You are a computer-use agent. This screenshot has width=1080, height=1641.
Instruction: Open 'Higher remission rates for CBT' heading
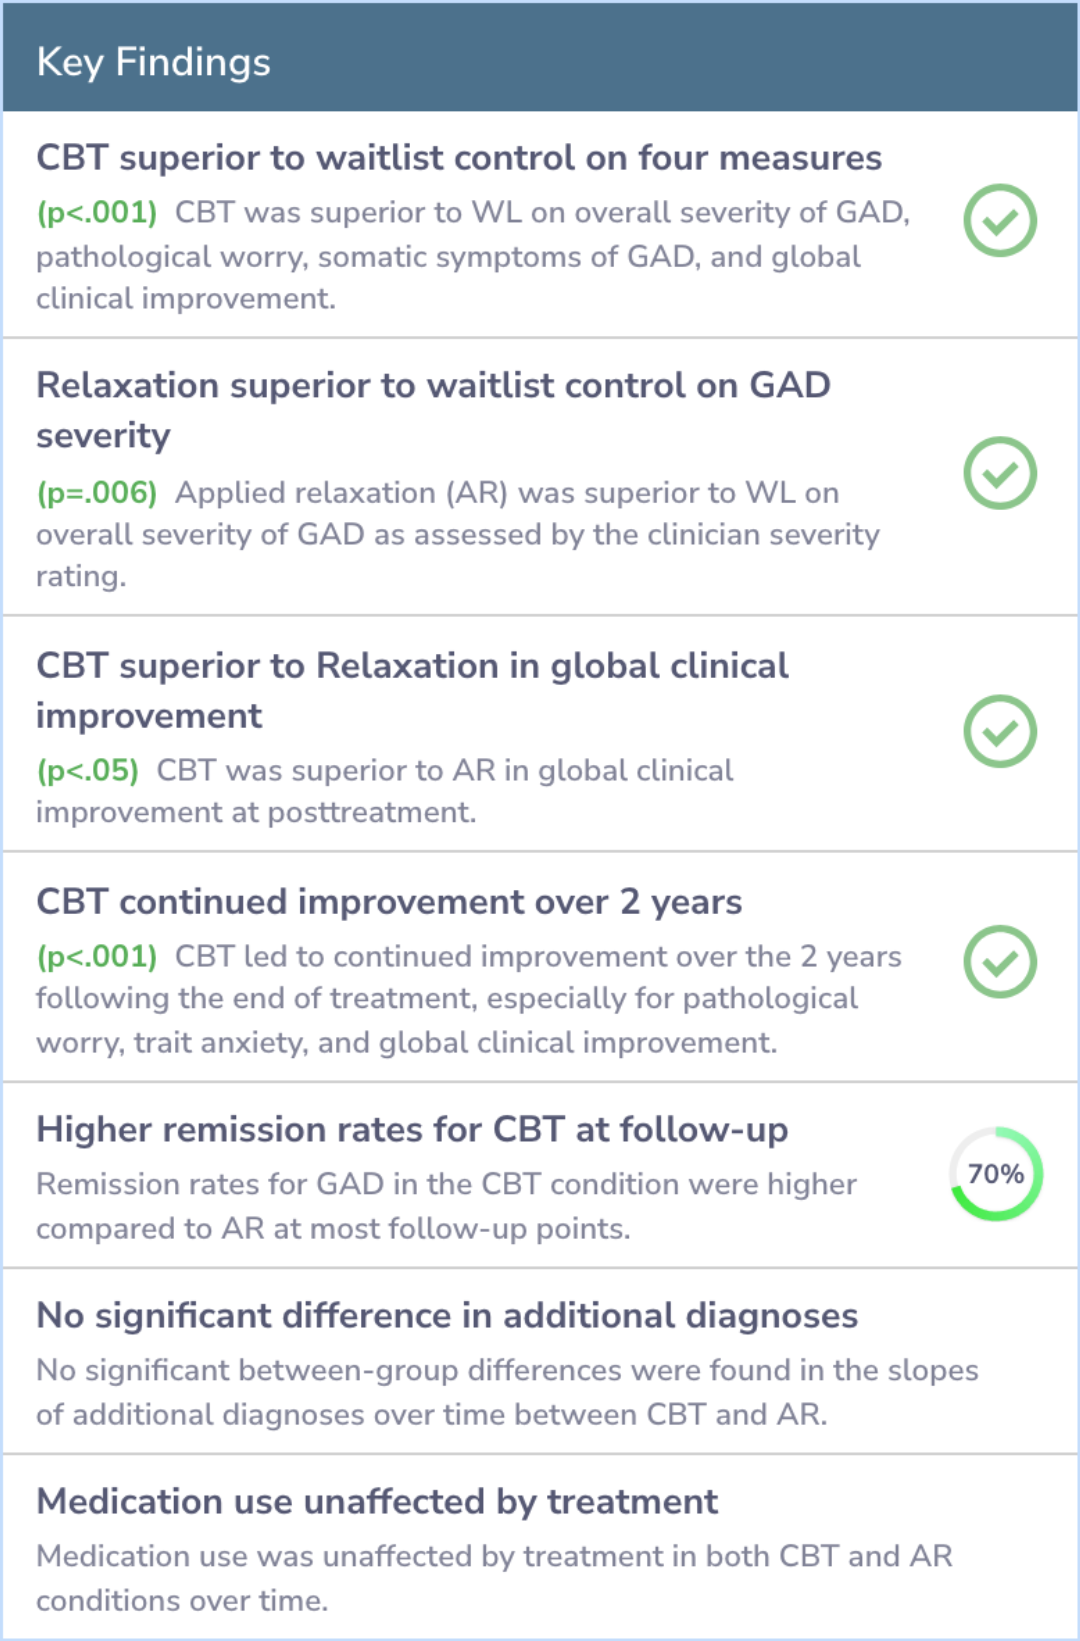(412, 1130)
